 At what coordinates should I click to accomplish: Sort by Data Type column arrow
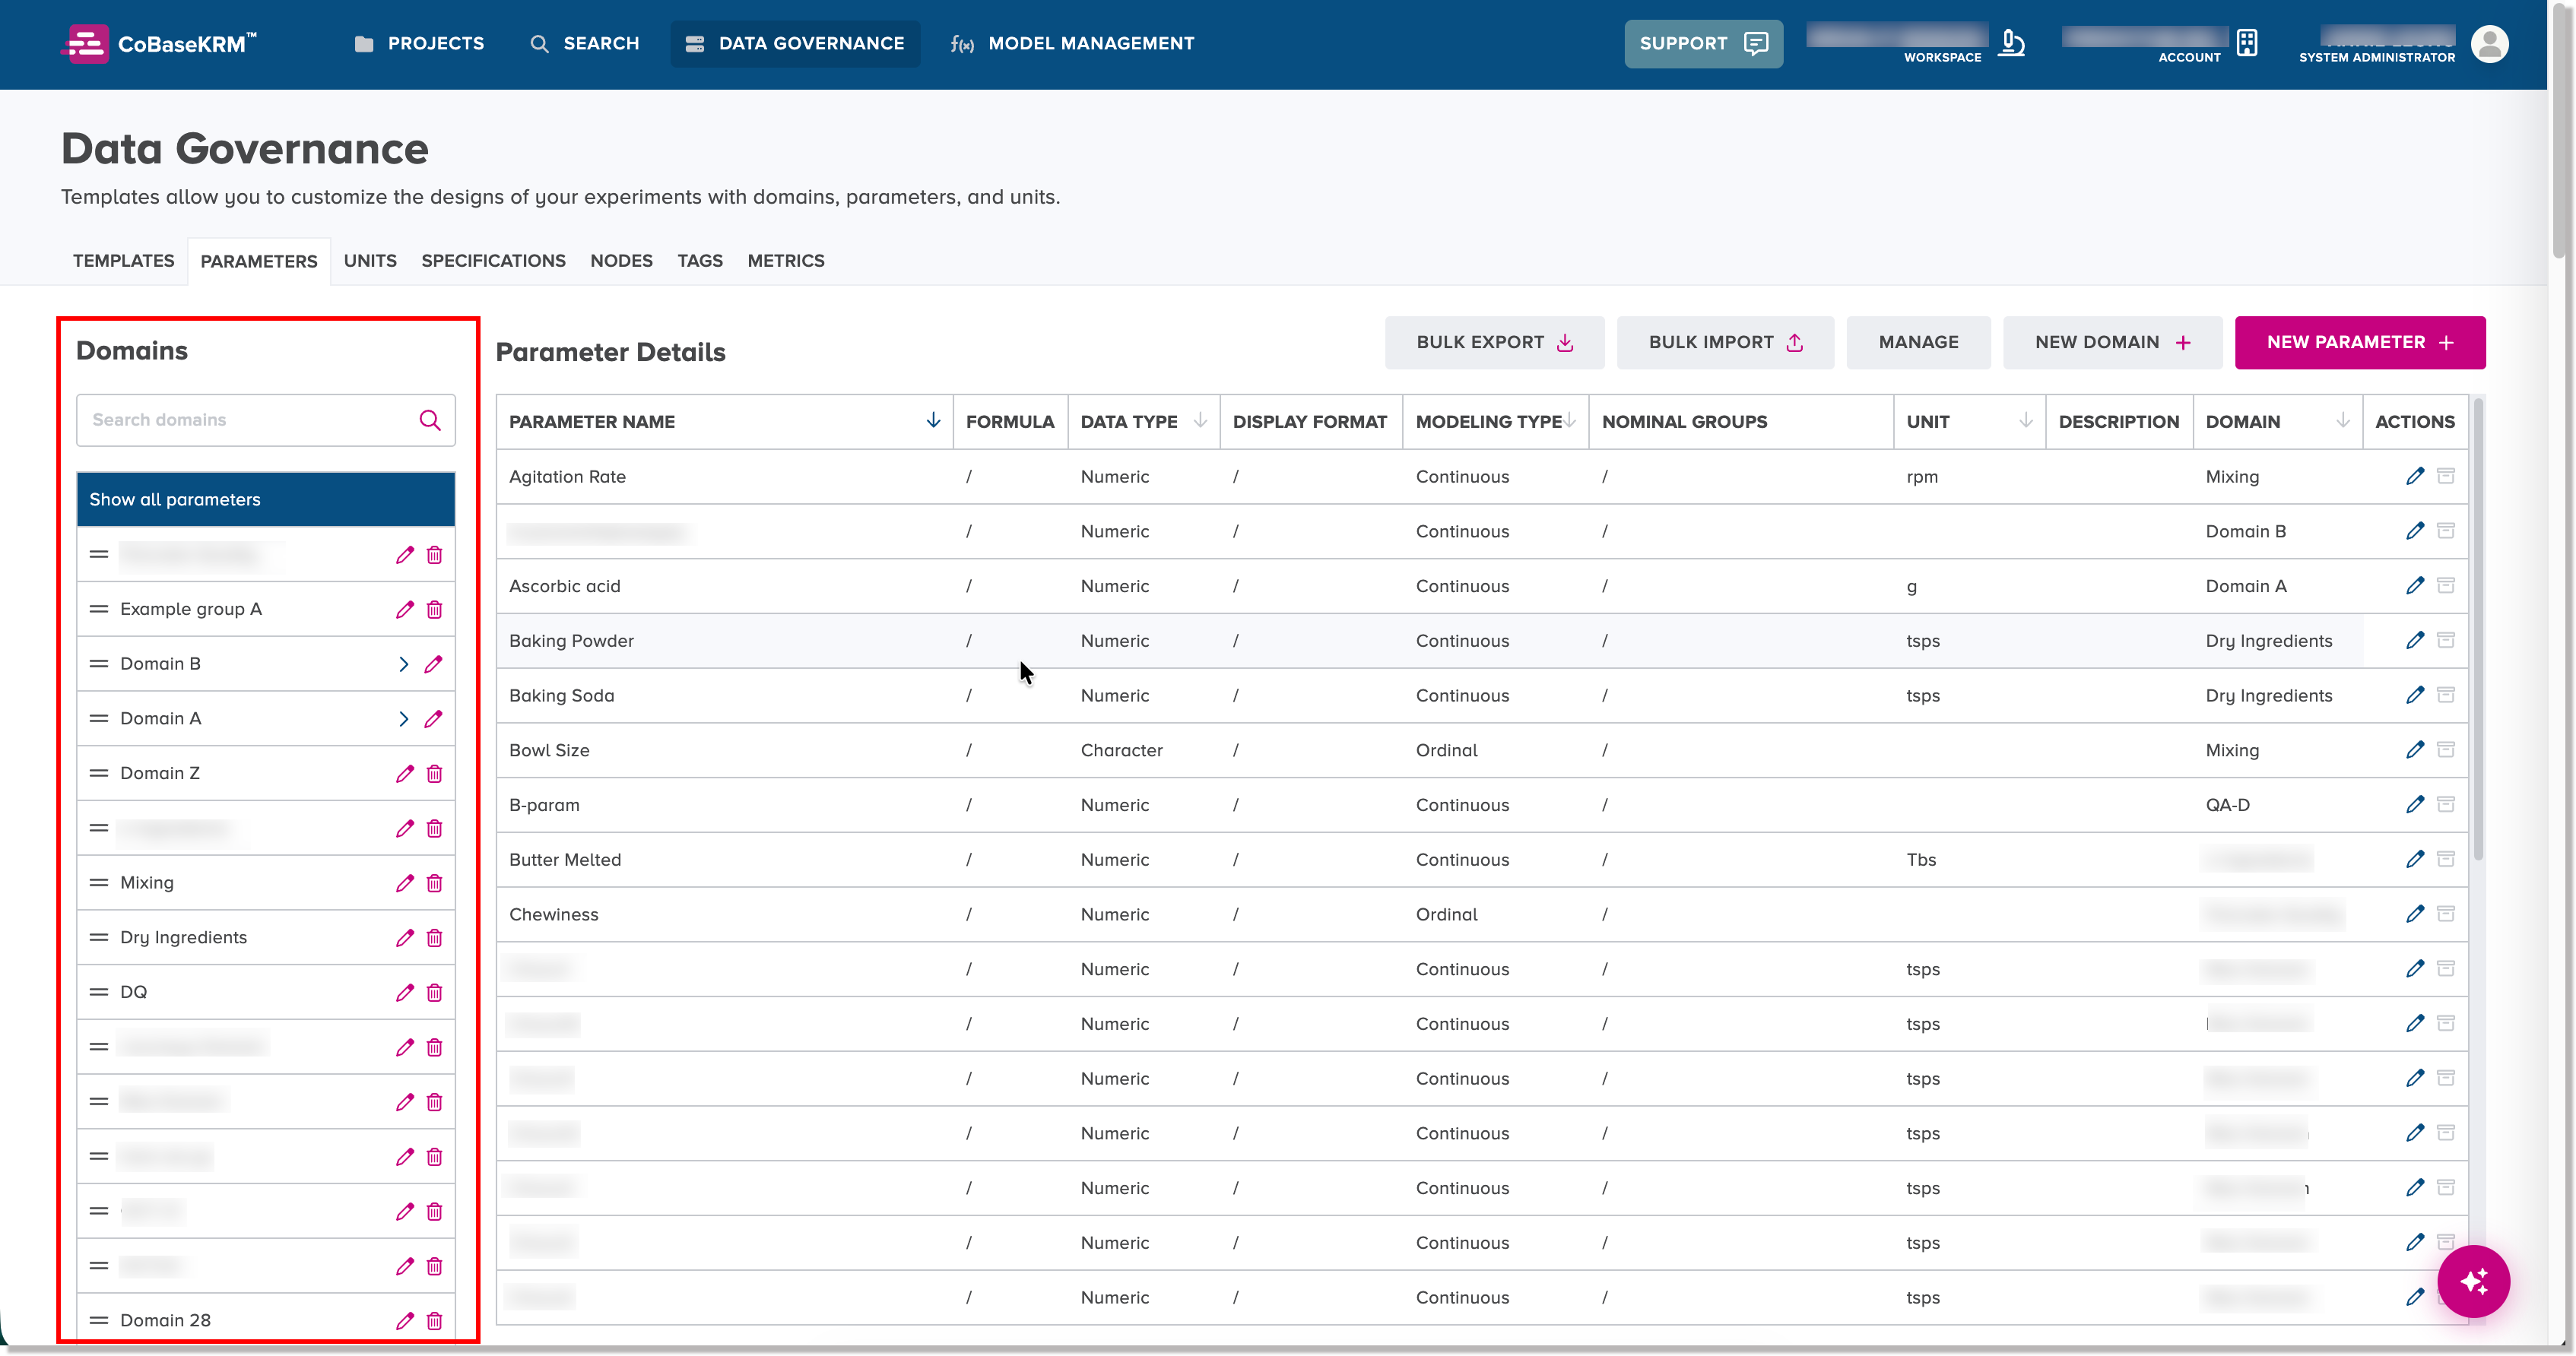click(1200, 420)
